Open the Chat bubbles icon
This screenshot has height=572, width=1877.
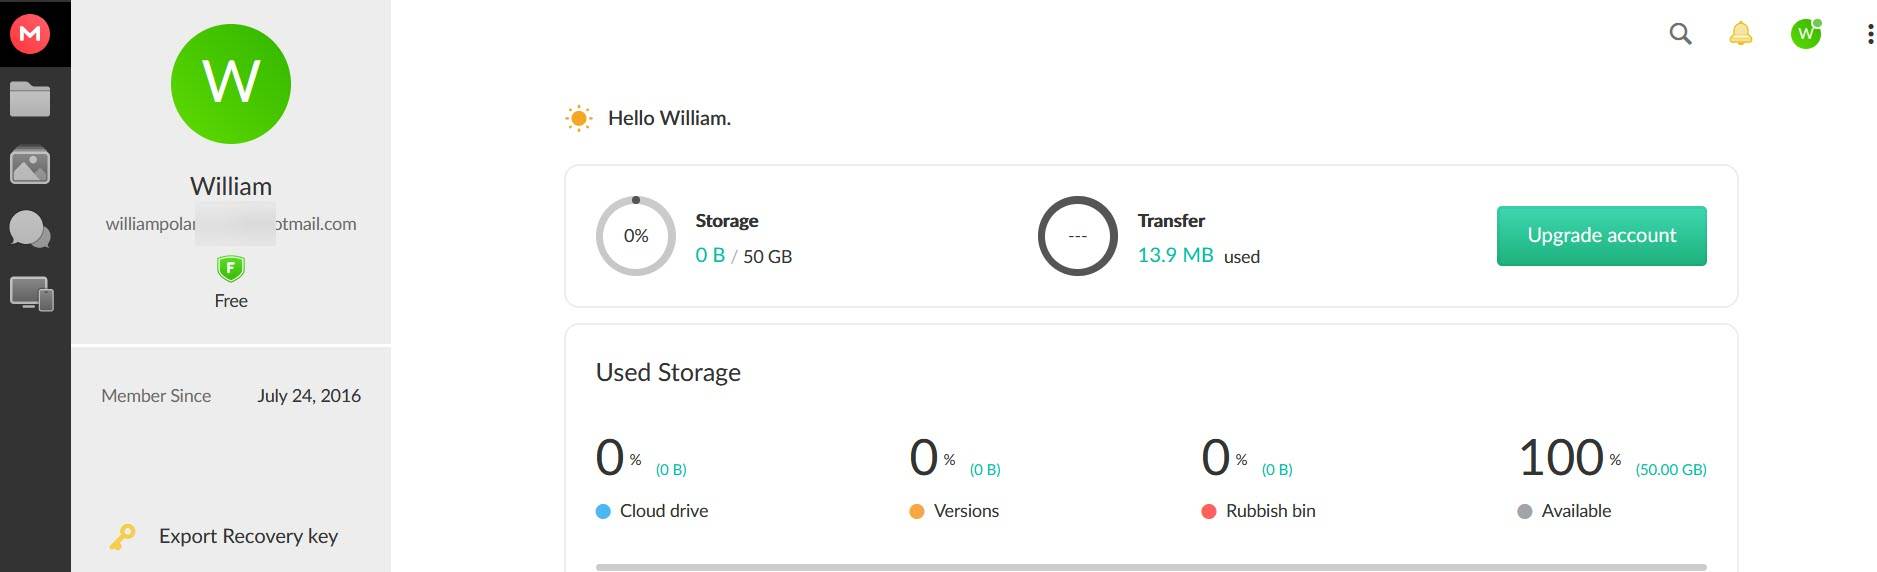(x=30, y=230)
